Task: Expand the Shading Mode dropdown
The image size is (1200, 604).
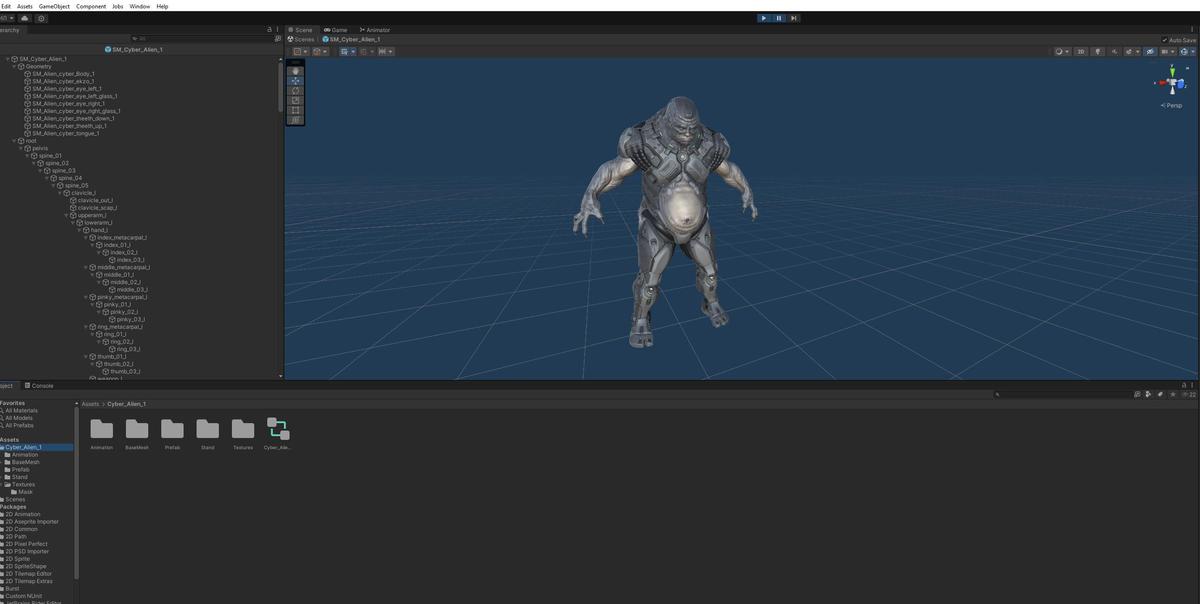Action: 1062,51
